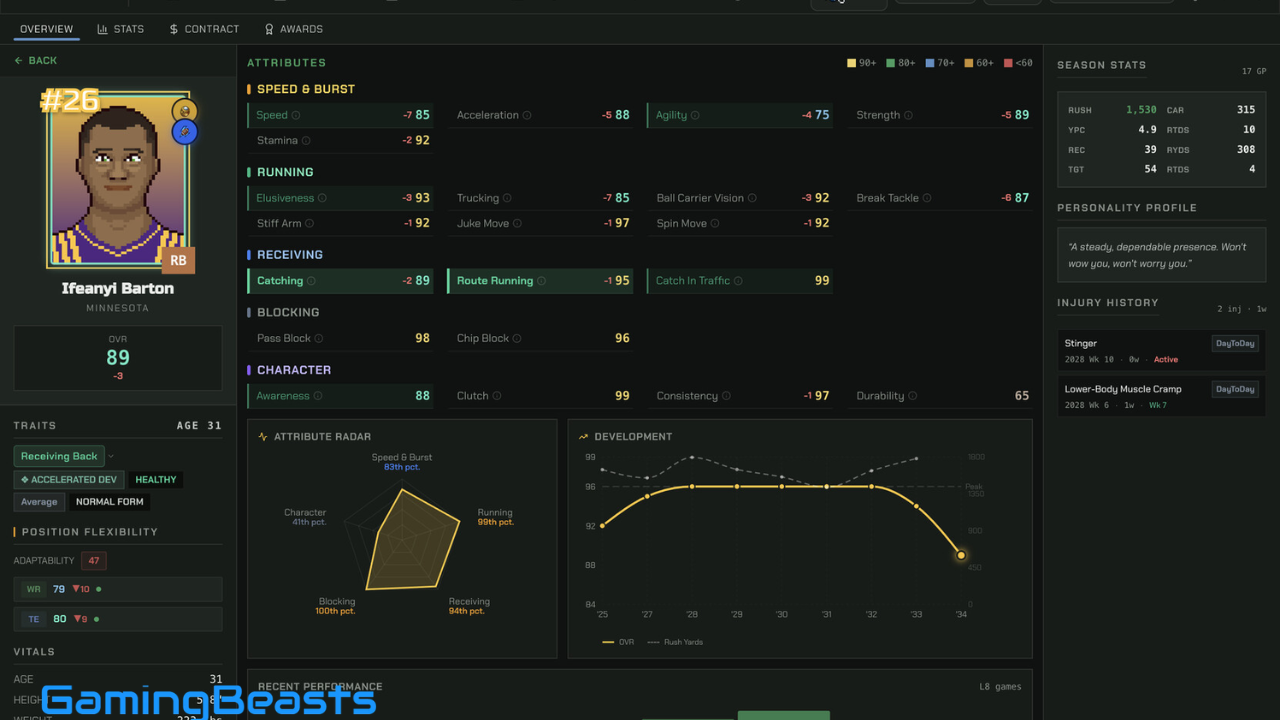Click the Healthy status tag
This screenshot has width=1280, height=720.
coord(156,480)
